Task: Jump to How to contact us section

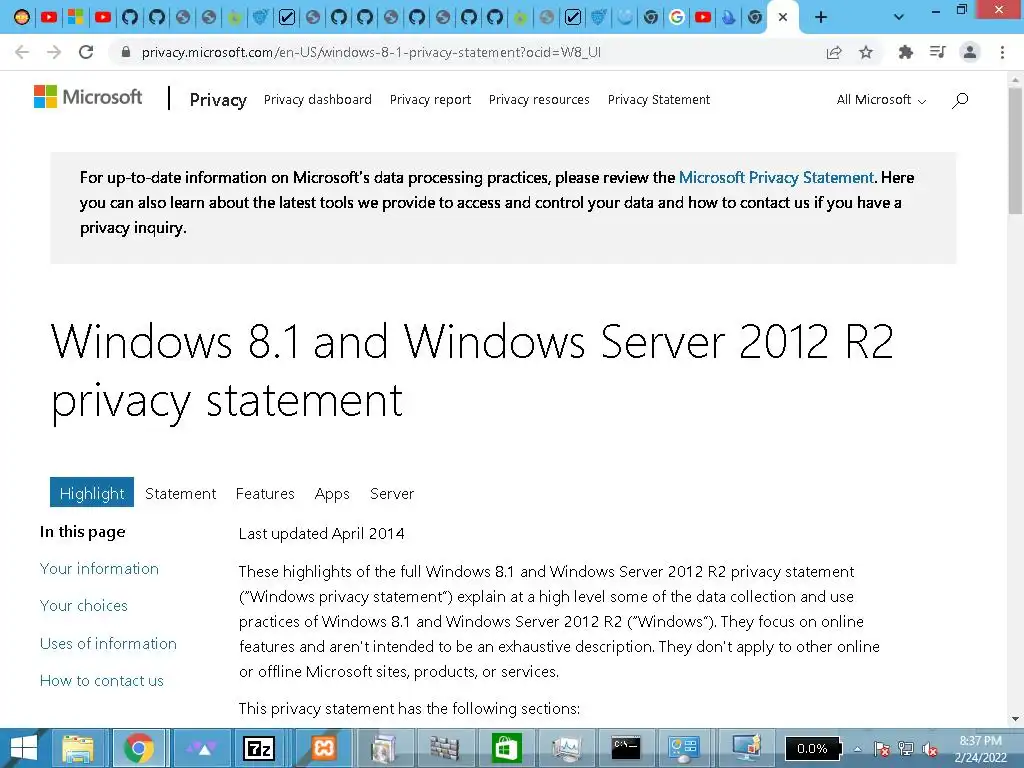Action: pos(102,680)
